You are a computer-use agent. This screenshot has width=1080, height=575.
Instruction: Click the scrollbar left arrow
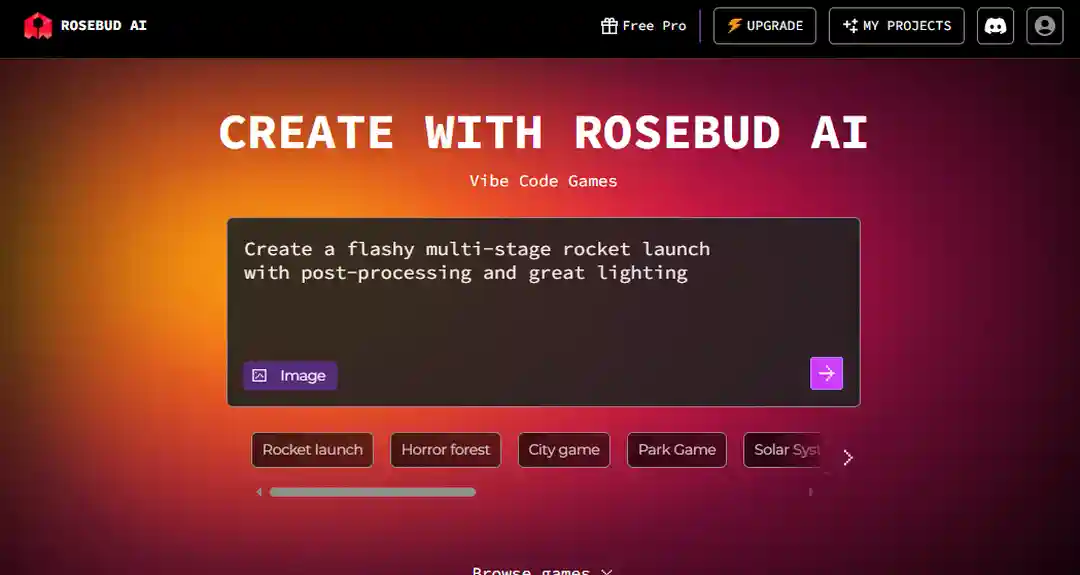click(259, 492)
